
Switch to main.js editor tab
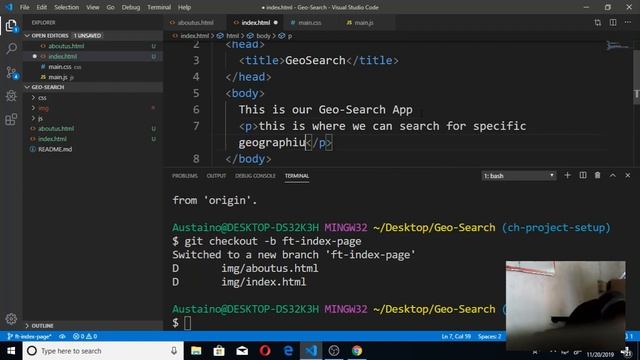(x=363, y=22)
